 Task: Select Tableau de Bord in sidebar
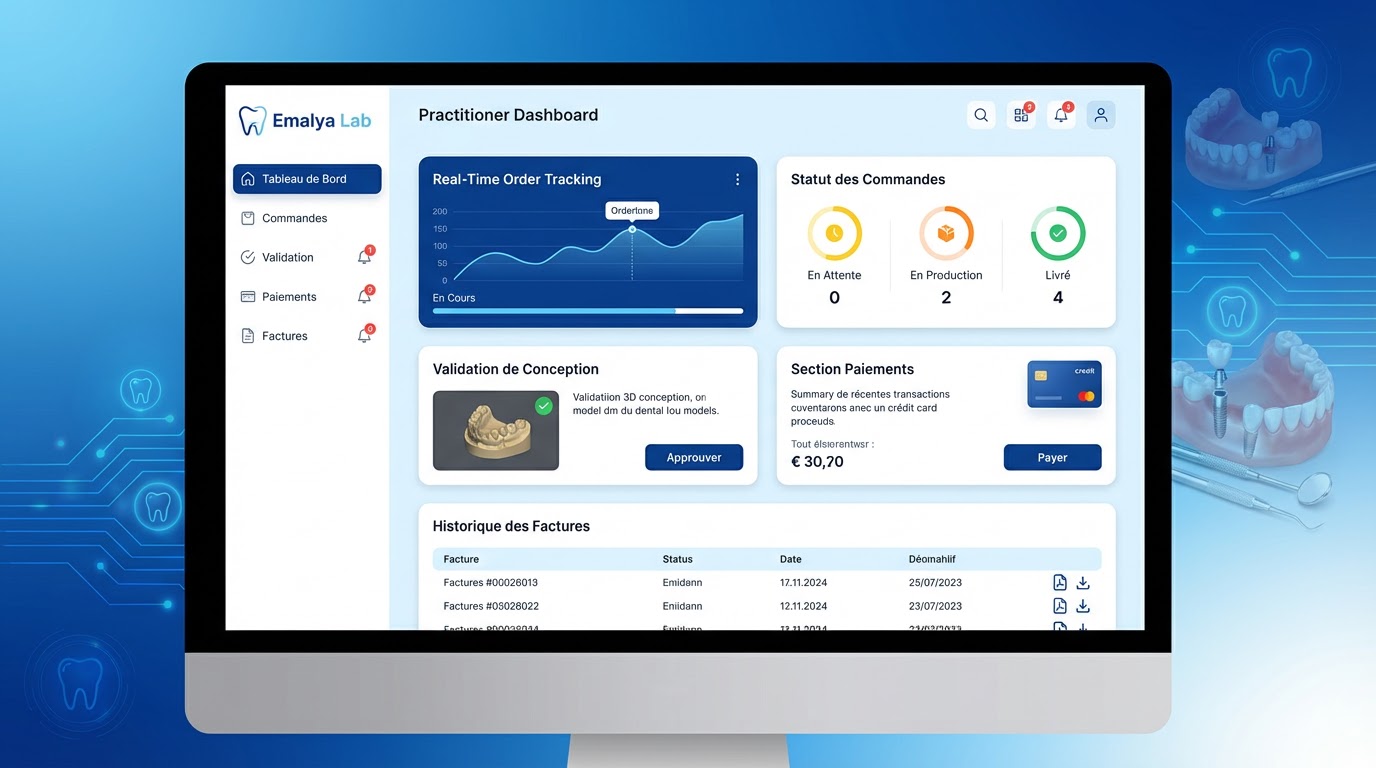click(307, 179)
